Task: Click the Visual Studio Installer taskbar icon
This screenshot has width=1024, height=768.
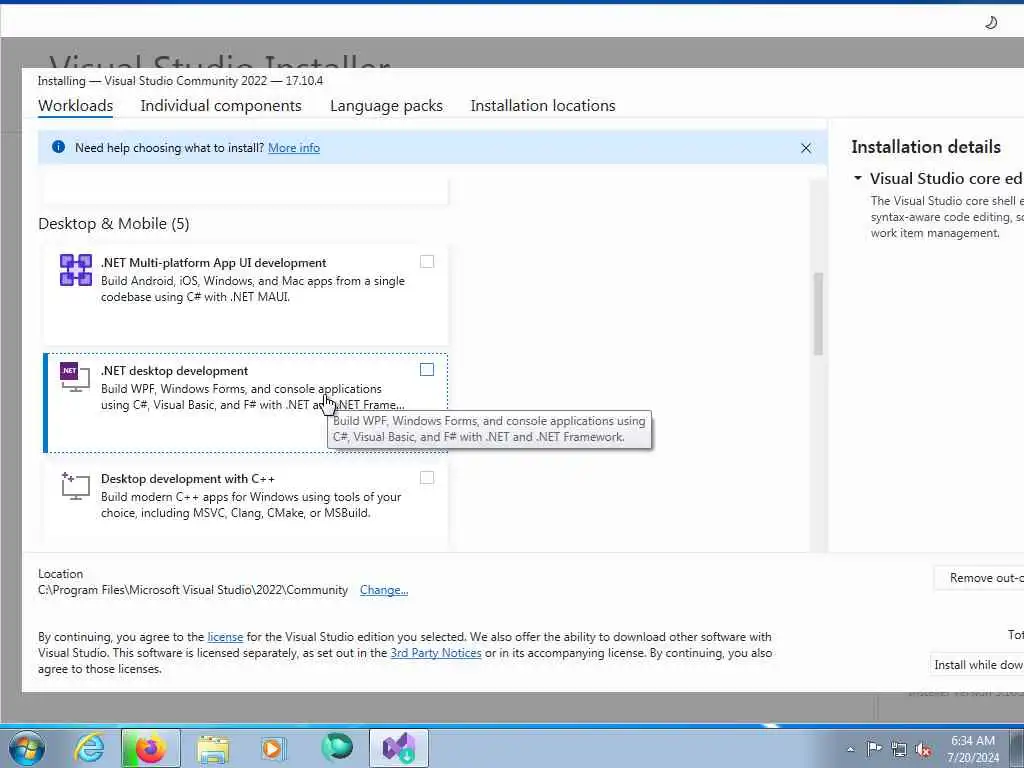Action: point(399,748)
